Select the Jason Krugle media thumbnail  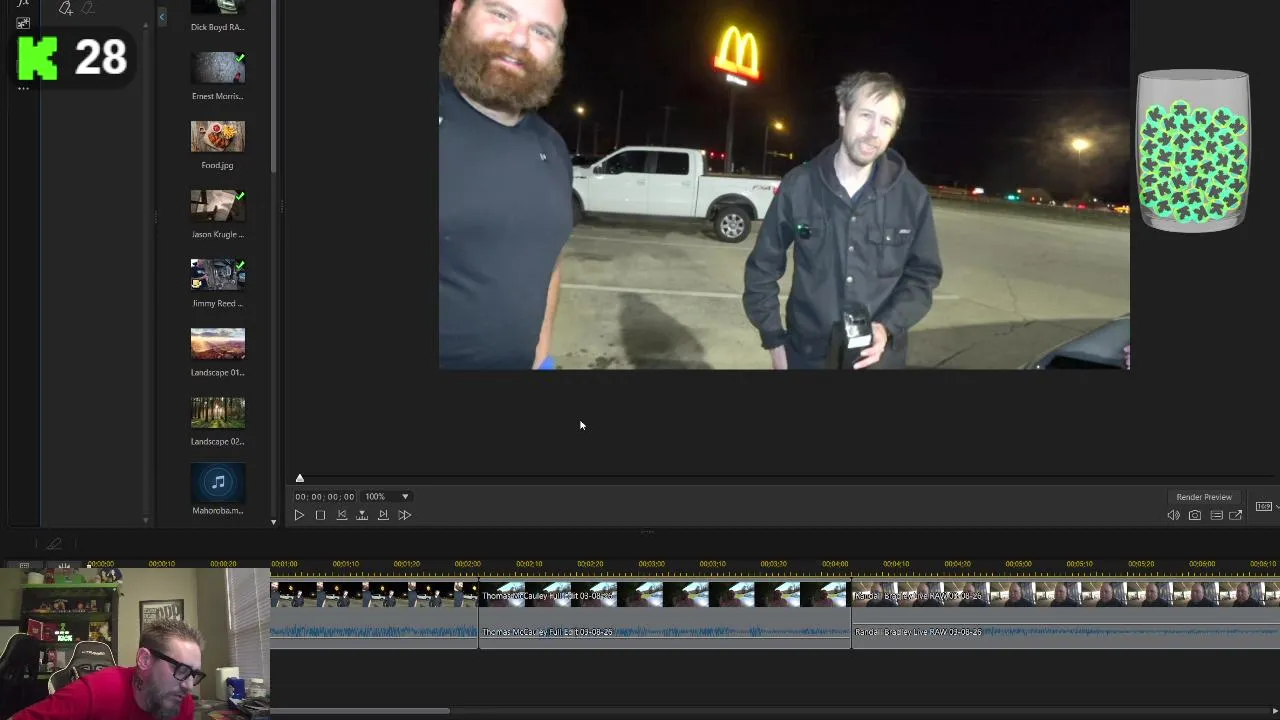click(218, 206)
